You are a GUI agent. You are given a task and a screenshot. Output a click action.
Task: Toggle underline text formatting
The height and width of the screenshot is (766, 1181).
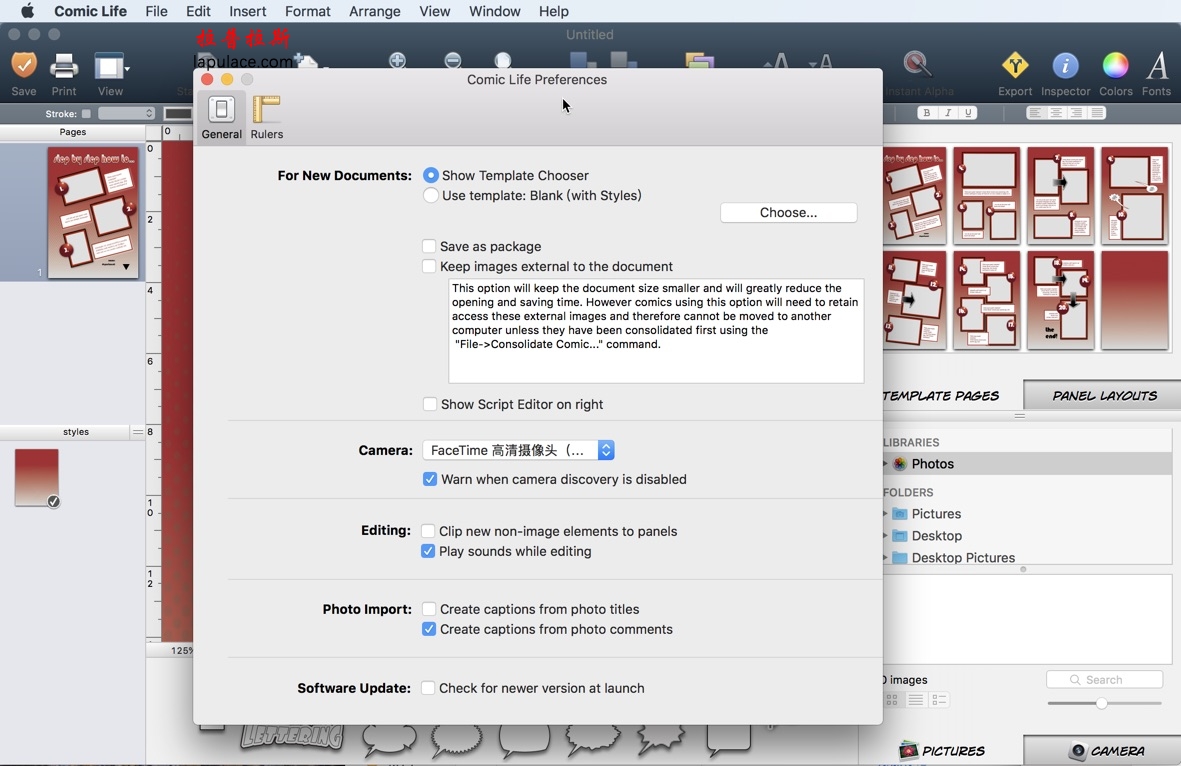[969, 113]
